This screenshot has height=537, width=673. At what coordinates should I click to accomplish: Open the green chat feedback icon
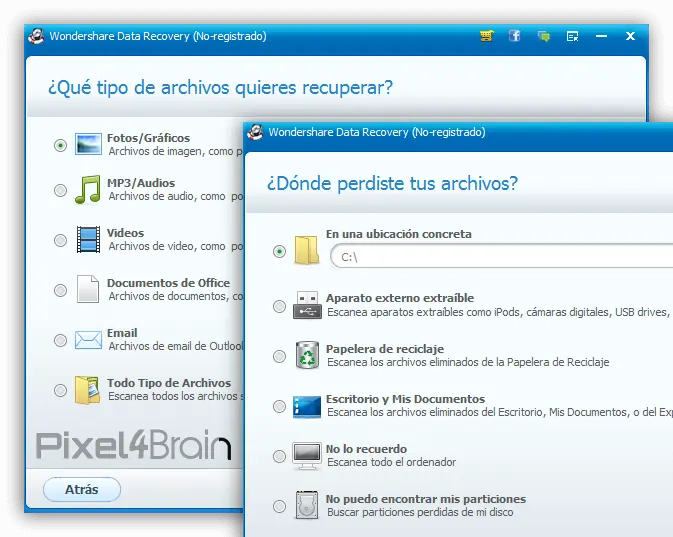pyautogui.click(x=544, y=36)
